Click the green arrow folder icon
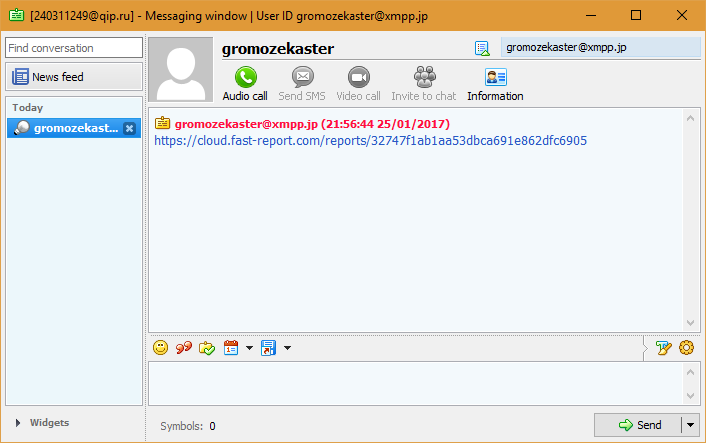The height and width of the screenshot is (443, 706). [x=207, y=348]
